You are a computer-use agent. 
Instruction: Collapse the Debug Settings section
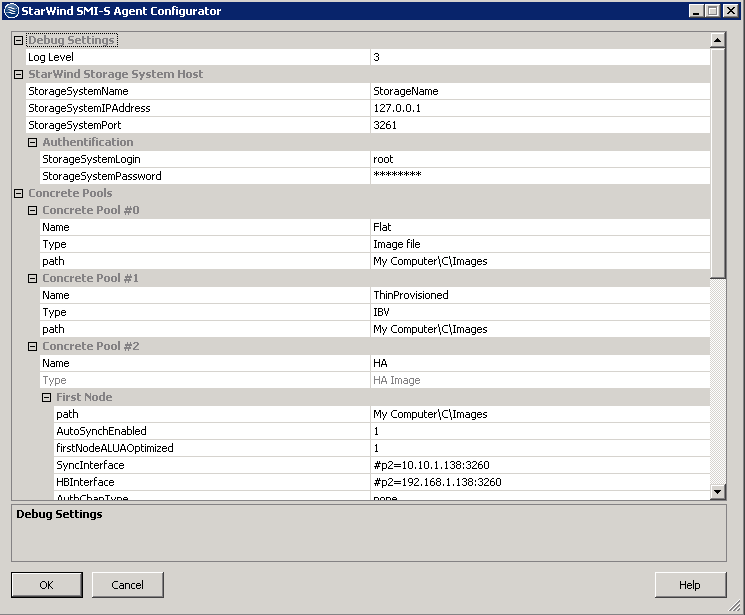(18, 40)
